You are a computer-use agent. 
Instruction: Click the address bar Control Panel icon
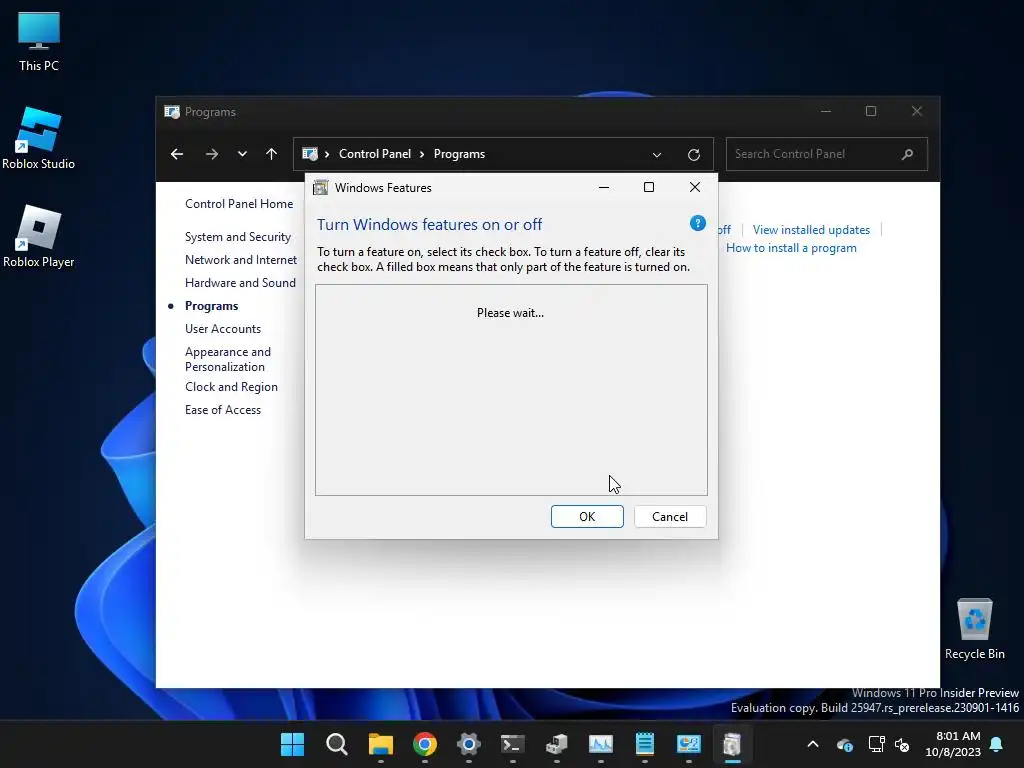pos(310,154)
